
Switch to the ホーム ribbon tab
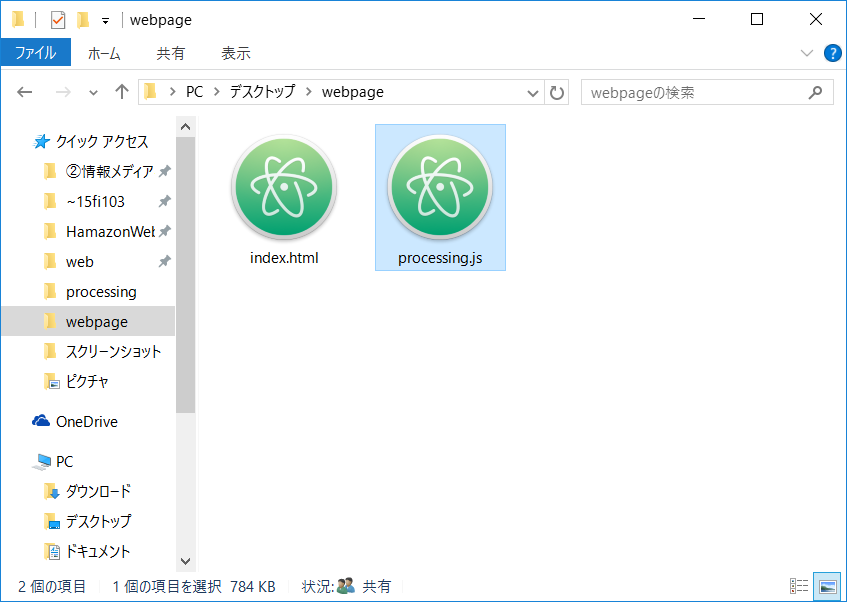point(104,53)
